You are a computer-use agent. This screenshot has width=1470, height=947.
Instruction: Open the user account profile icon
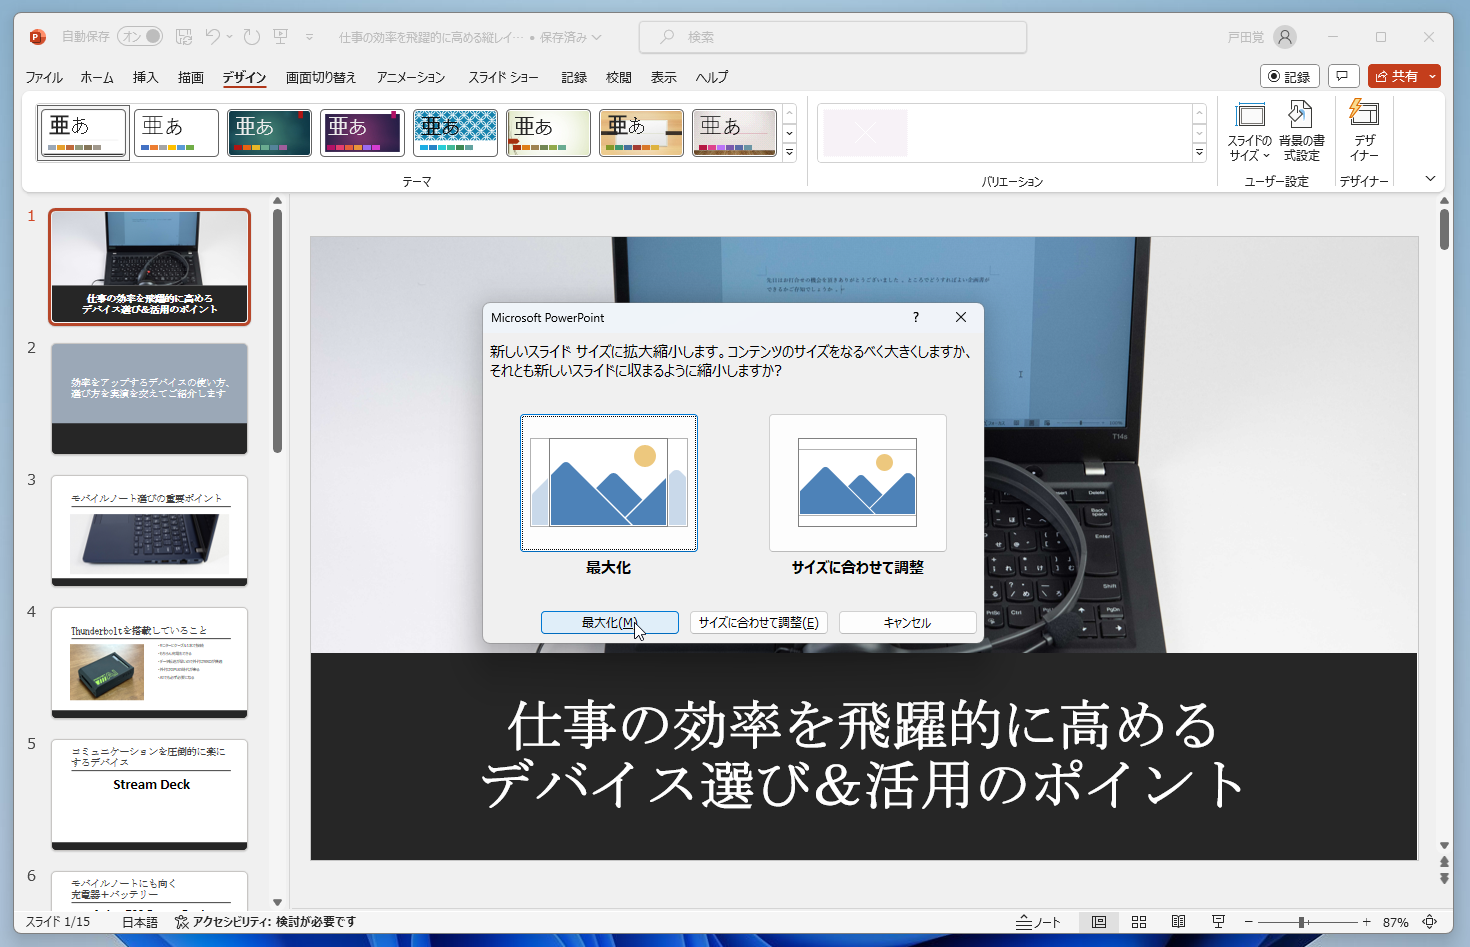point(1285,37)
